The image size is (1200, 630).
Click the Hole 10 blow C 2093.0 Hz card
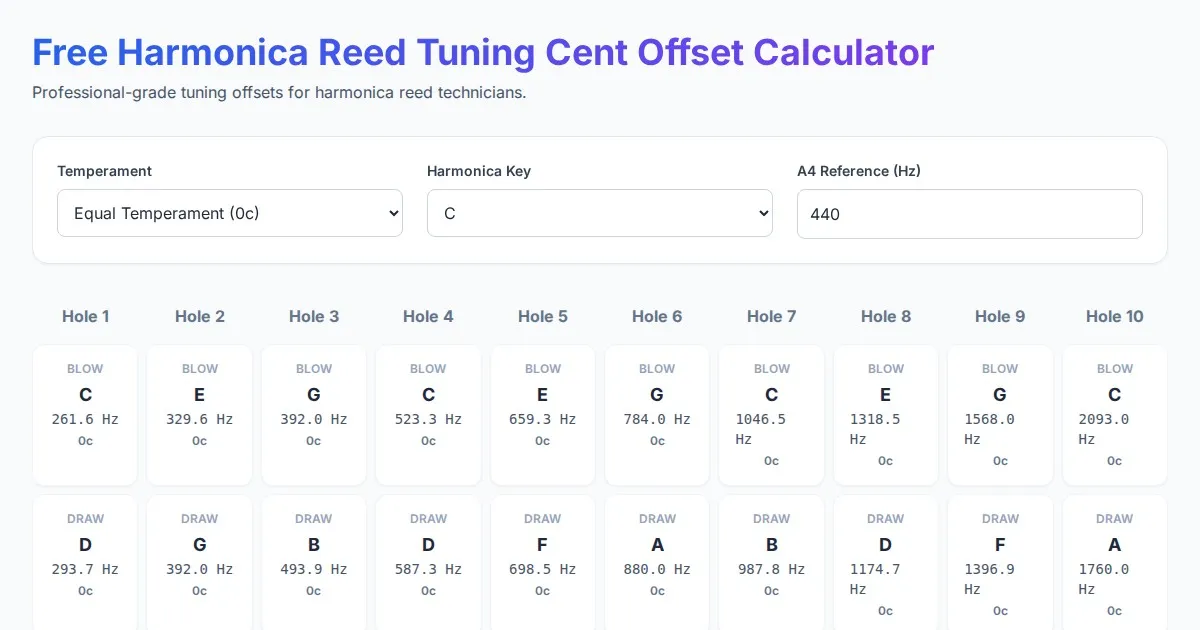click(x=1114, y=414)
